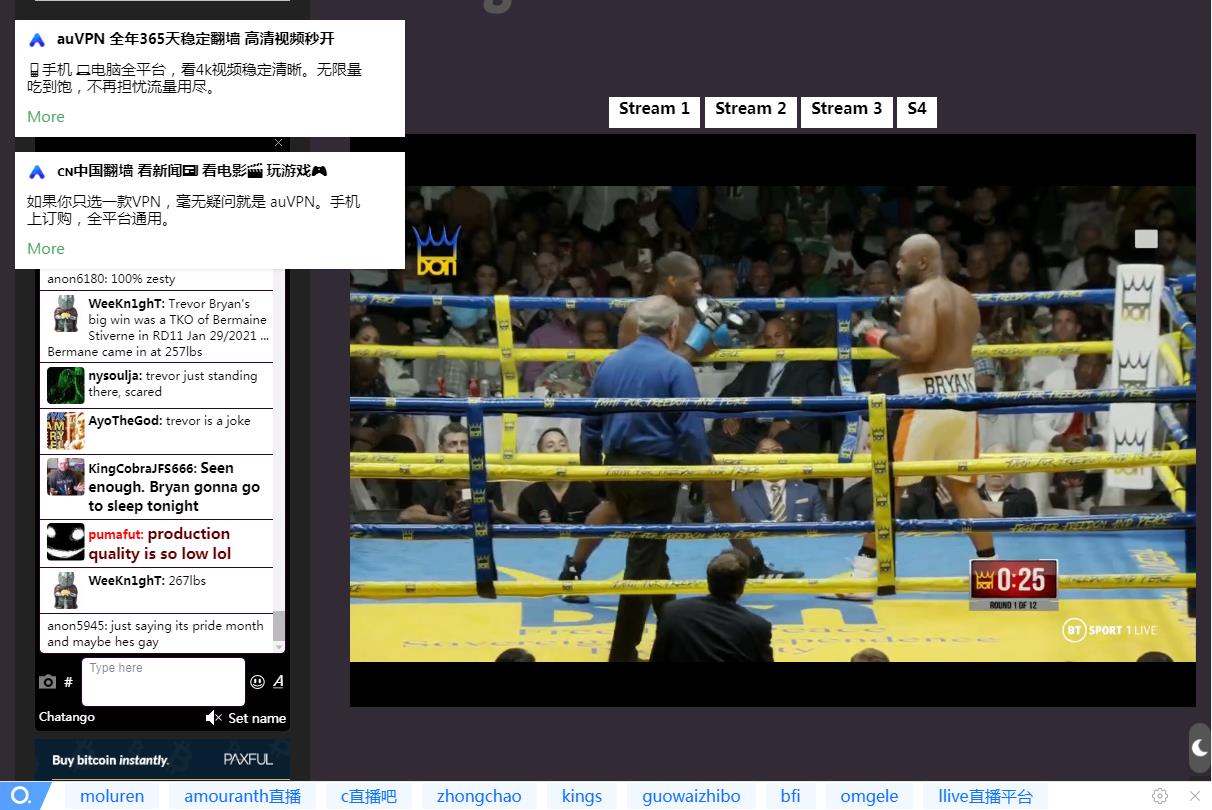Unmute chat sound speaker icon
The width and height of the screenshot is (1212, 810).
click(214, 718)
